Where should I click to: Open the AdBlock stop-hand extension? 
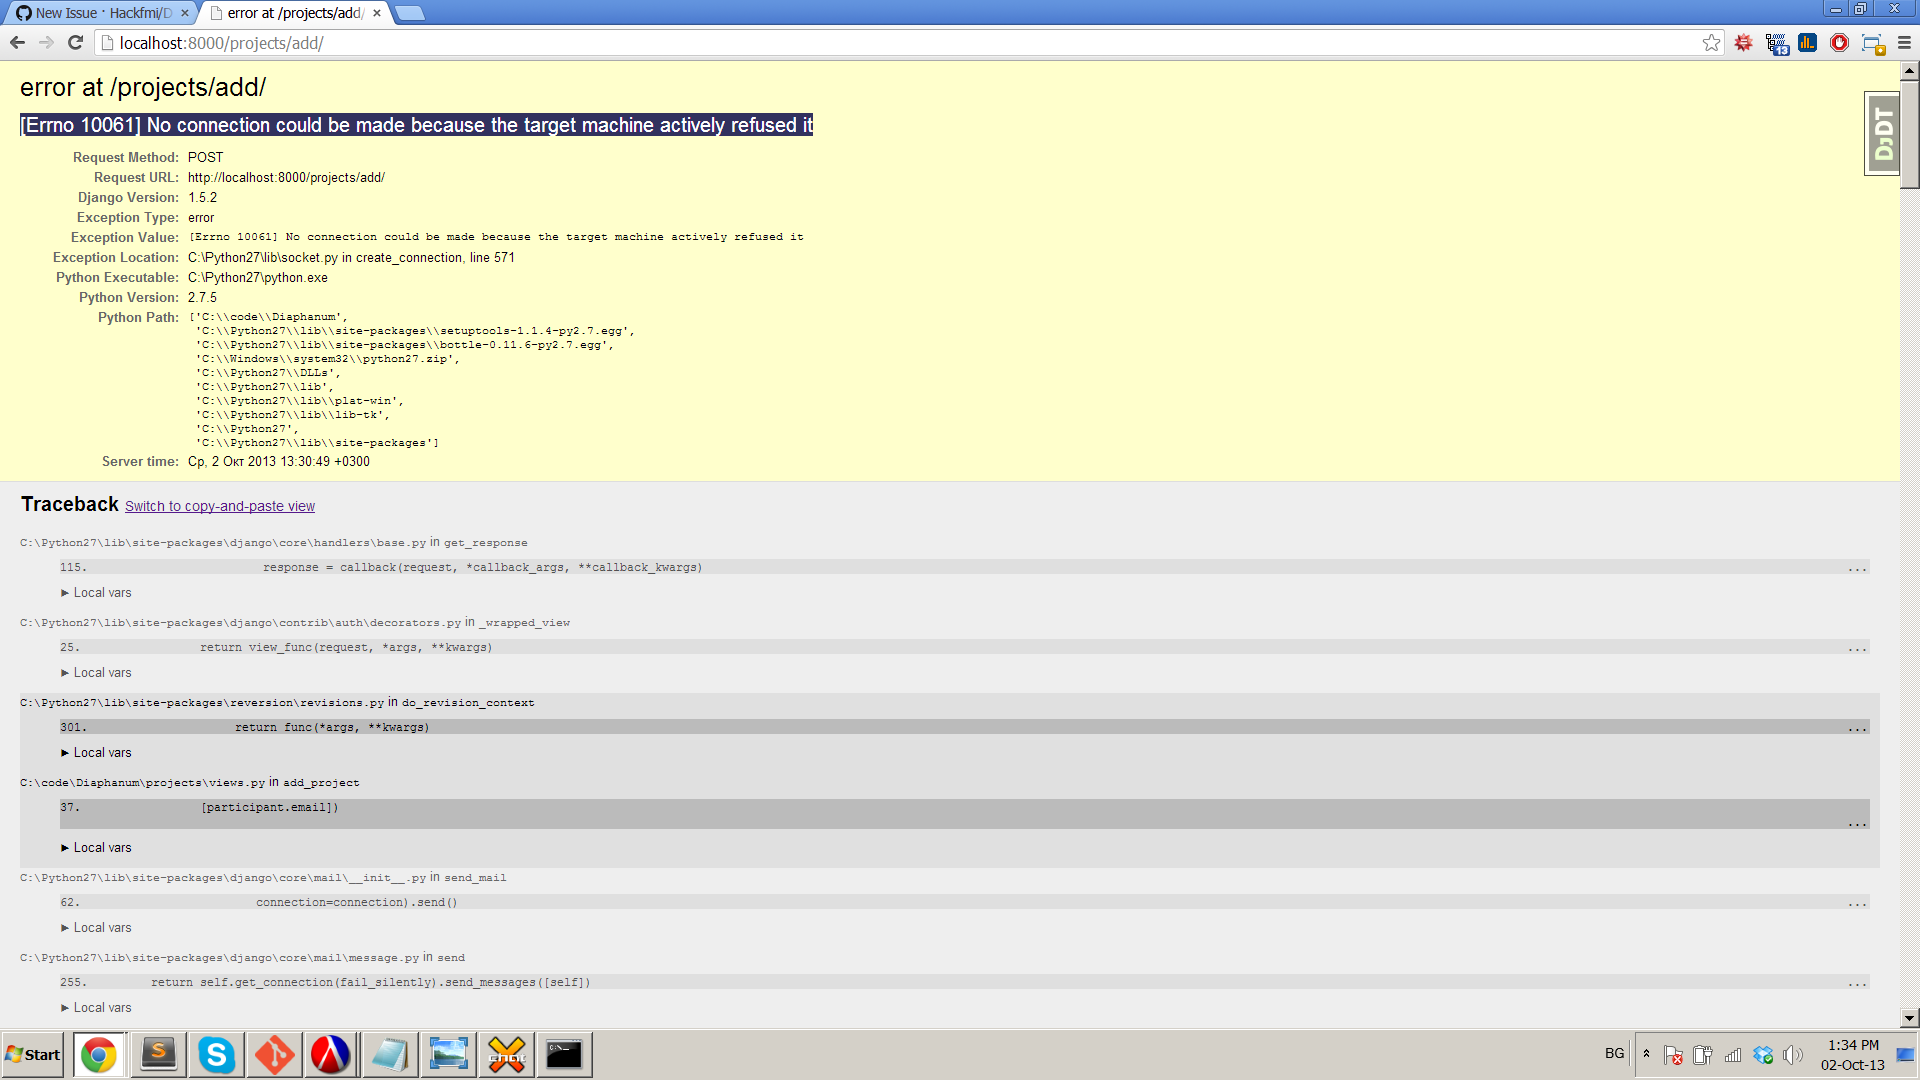point(1839,43)
